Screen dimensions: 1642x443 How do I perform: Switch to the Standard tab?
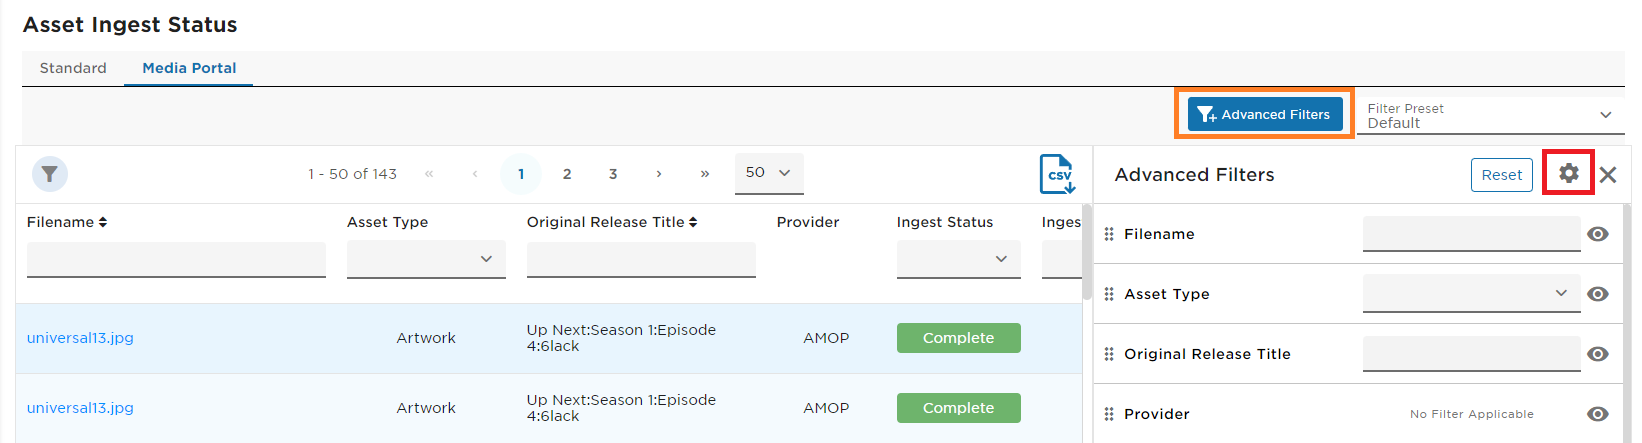73,68
